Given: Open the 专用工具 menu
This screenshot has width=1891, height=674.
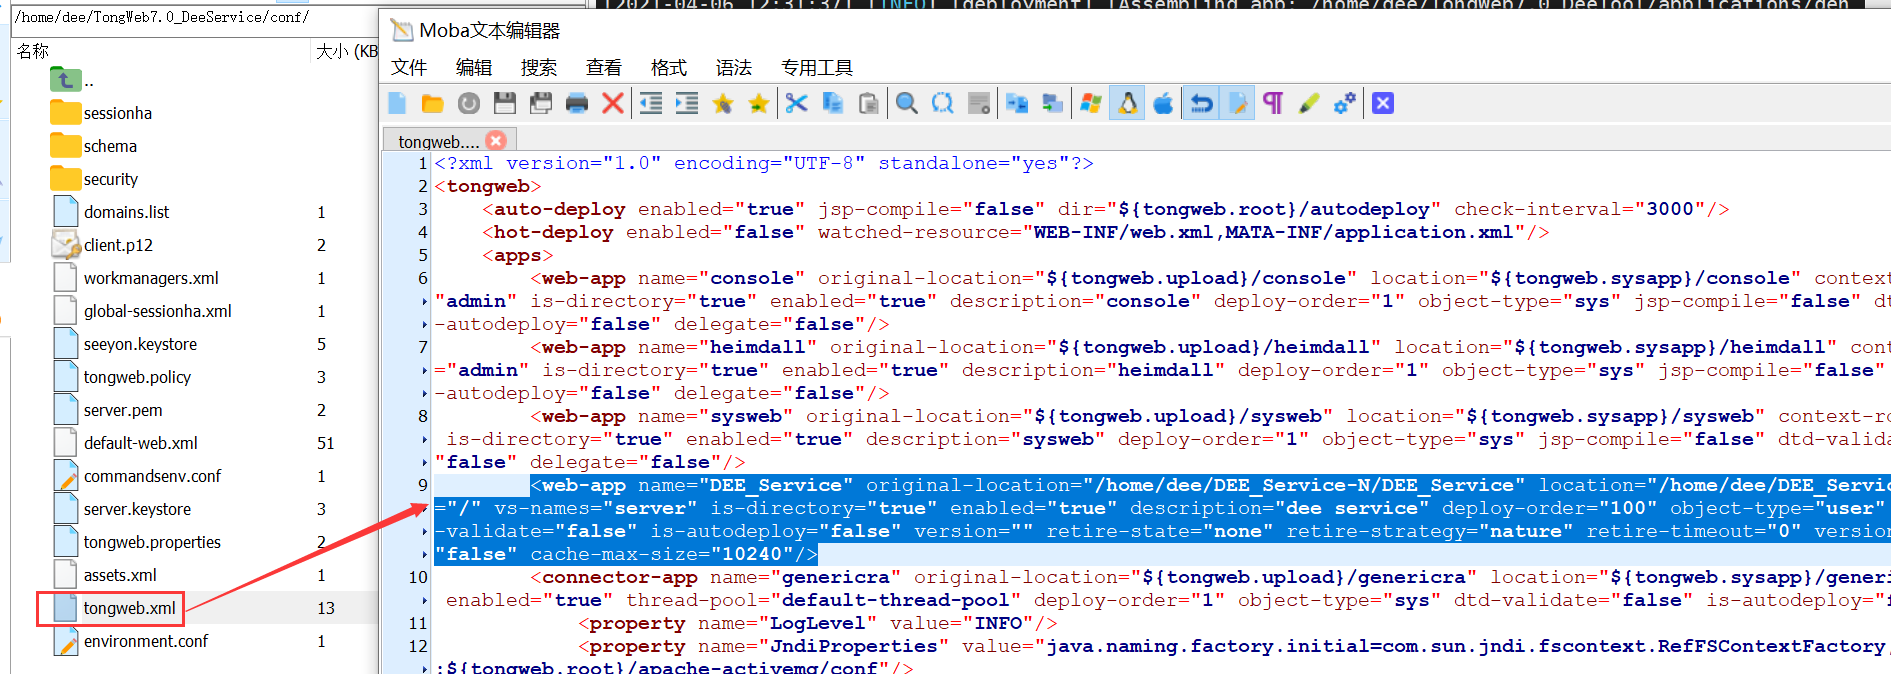Looking at the screenshot, I should point(817,68).
